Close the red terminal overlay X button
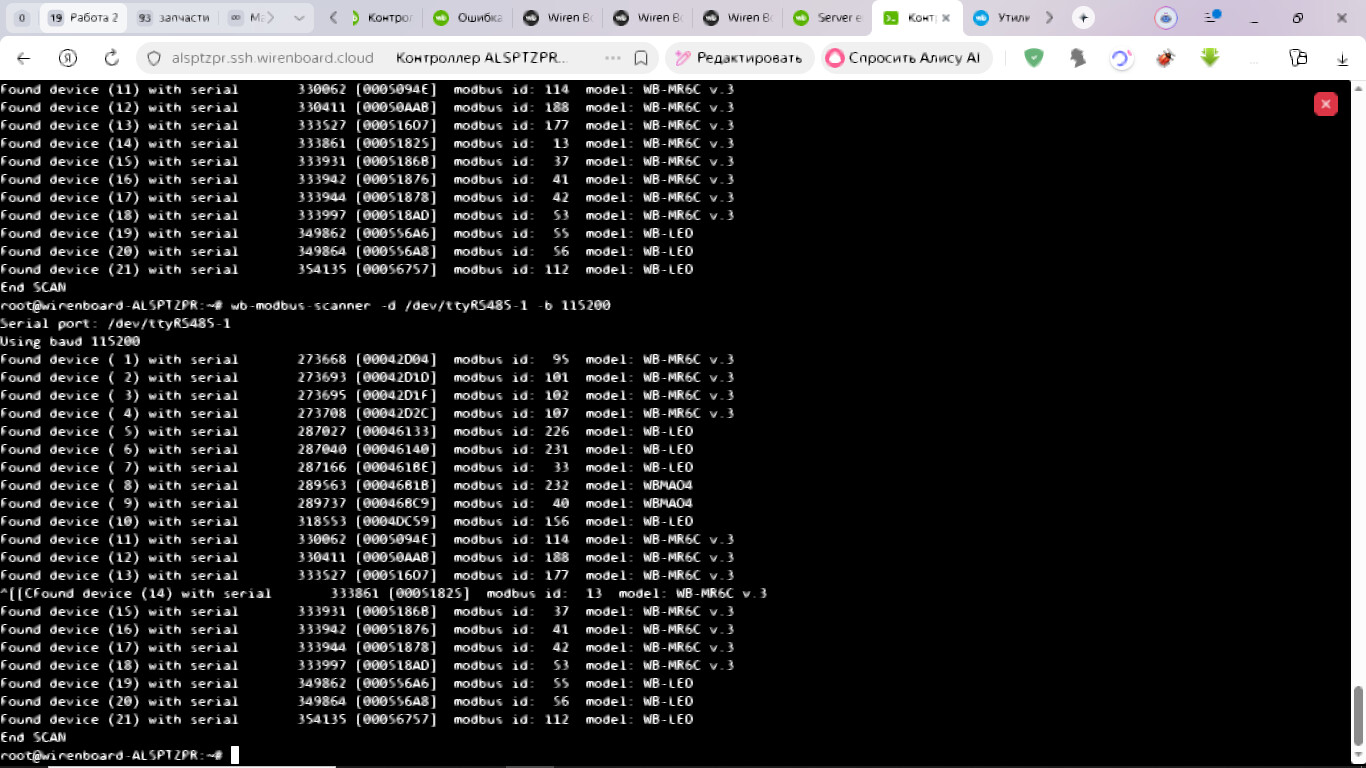1366x768 pixels. (1325, 104)
